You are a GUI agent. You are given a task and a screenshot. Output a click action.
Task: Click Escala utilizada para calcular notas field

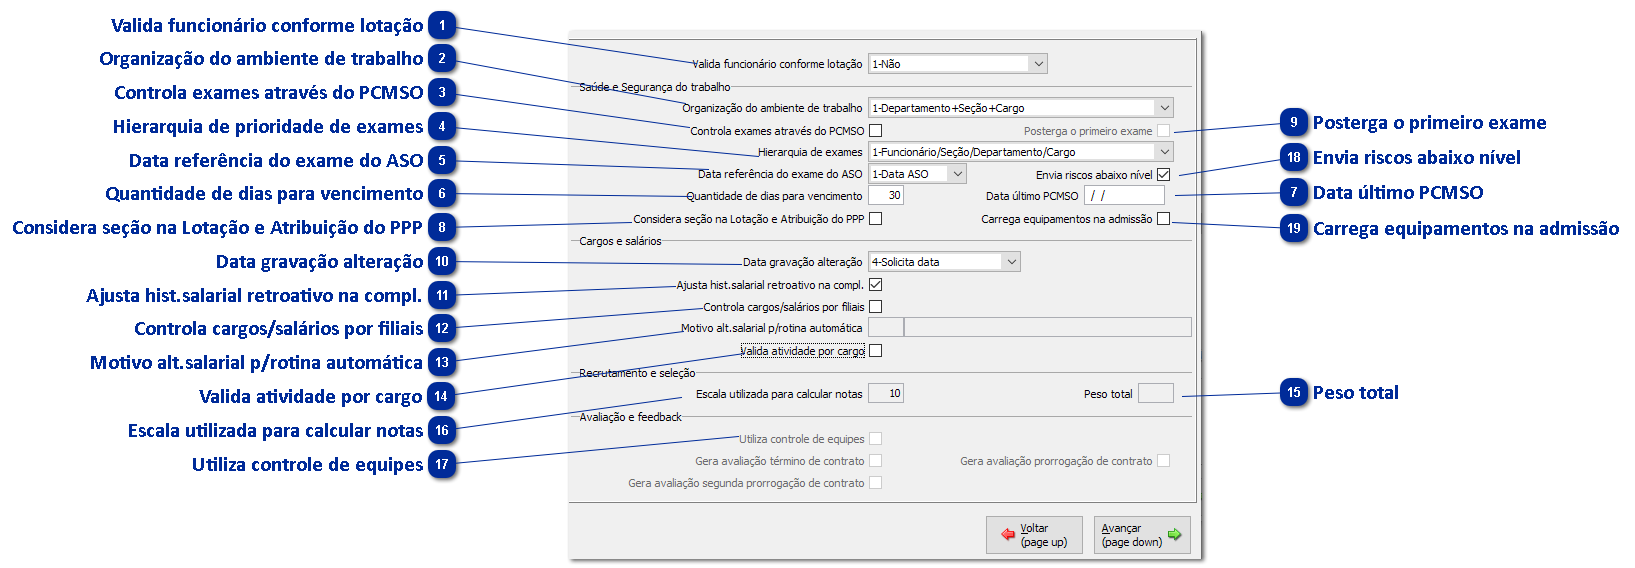(x=886, y=394)
